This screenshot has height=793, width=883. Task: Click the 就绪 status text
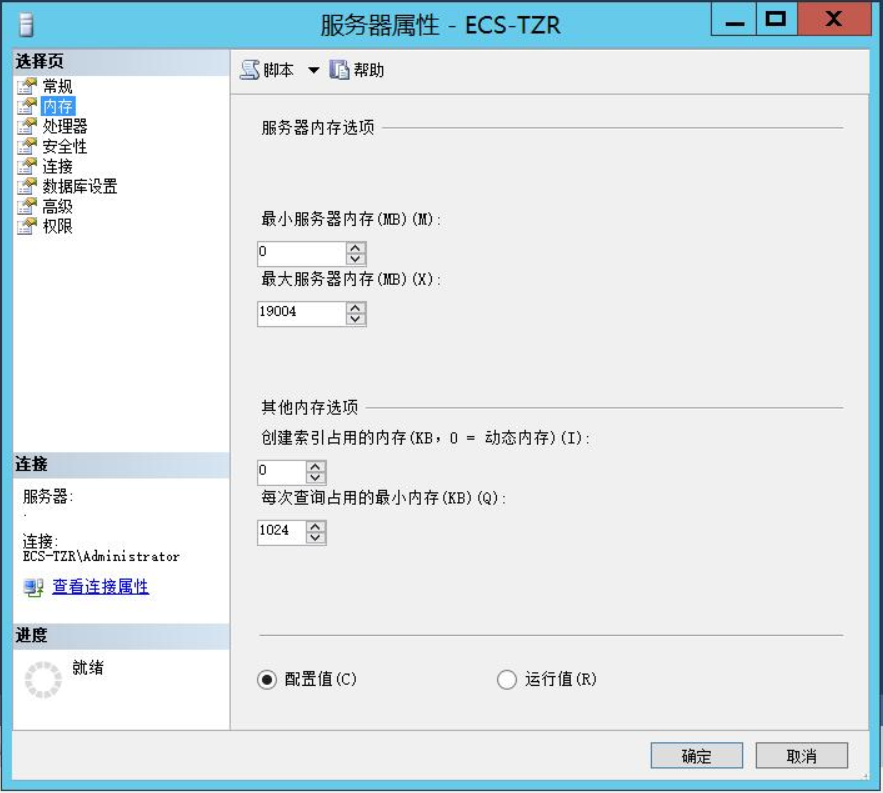[x=88, y=668]
